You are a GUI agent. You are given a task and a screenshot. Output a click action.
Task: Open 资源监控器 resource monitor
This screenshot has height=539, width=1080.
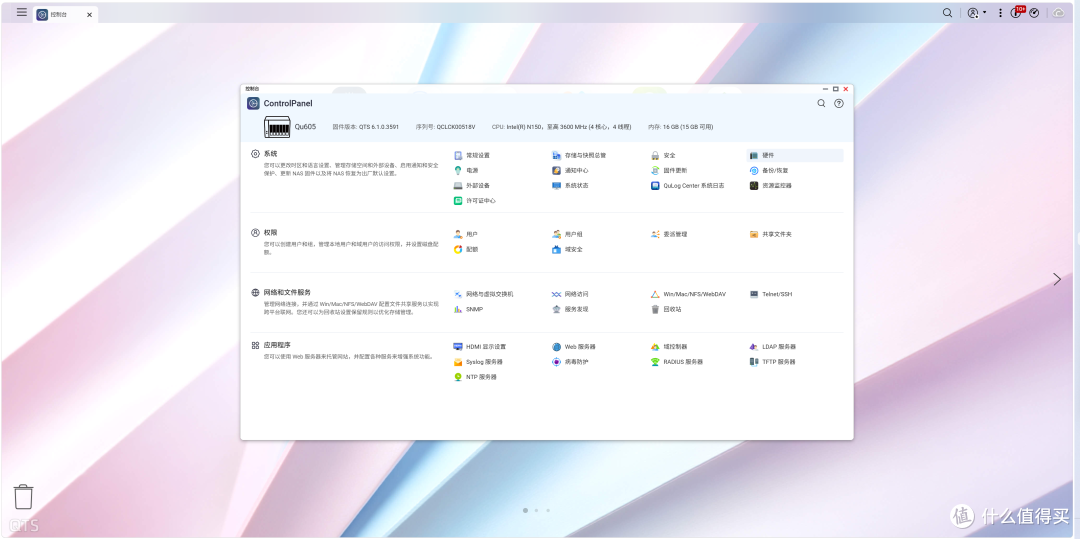click(771, 185)
